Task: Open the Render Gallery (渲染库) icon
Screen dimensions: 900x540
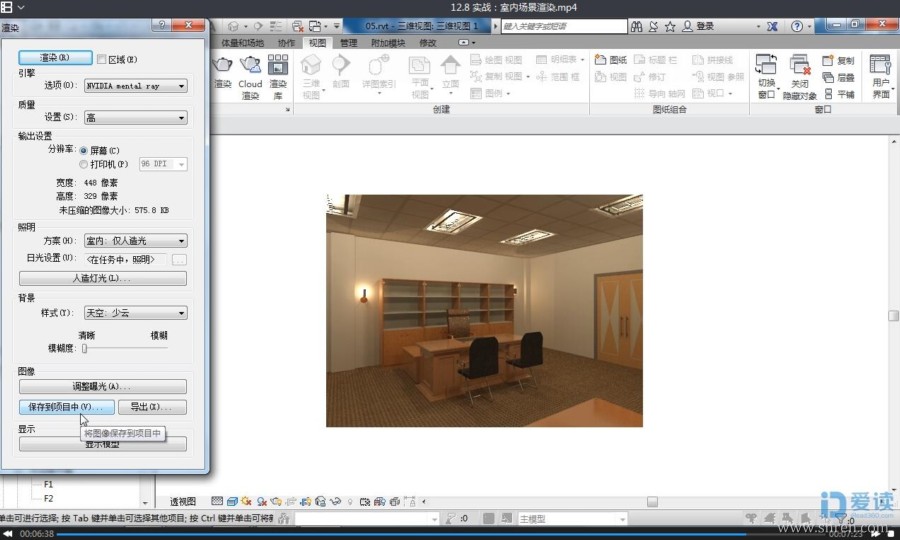Action: (x=278, y=65)
